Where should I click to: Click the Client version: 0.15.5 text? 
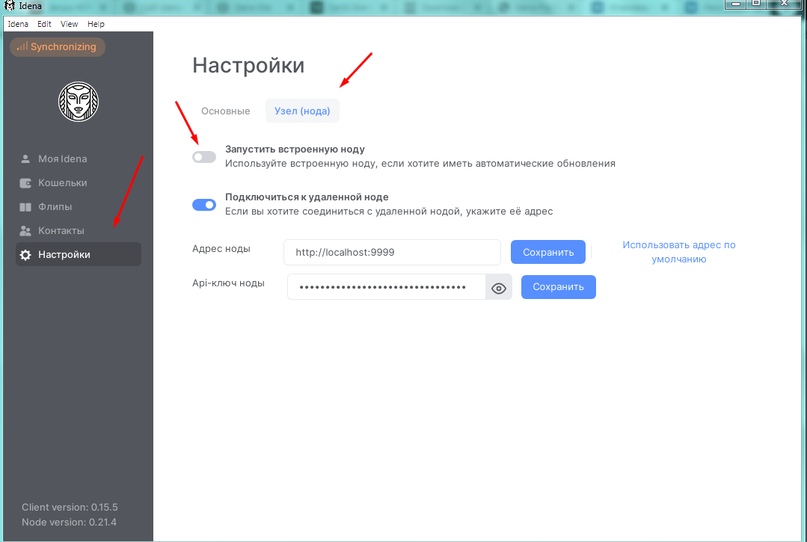click(69, 507)
